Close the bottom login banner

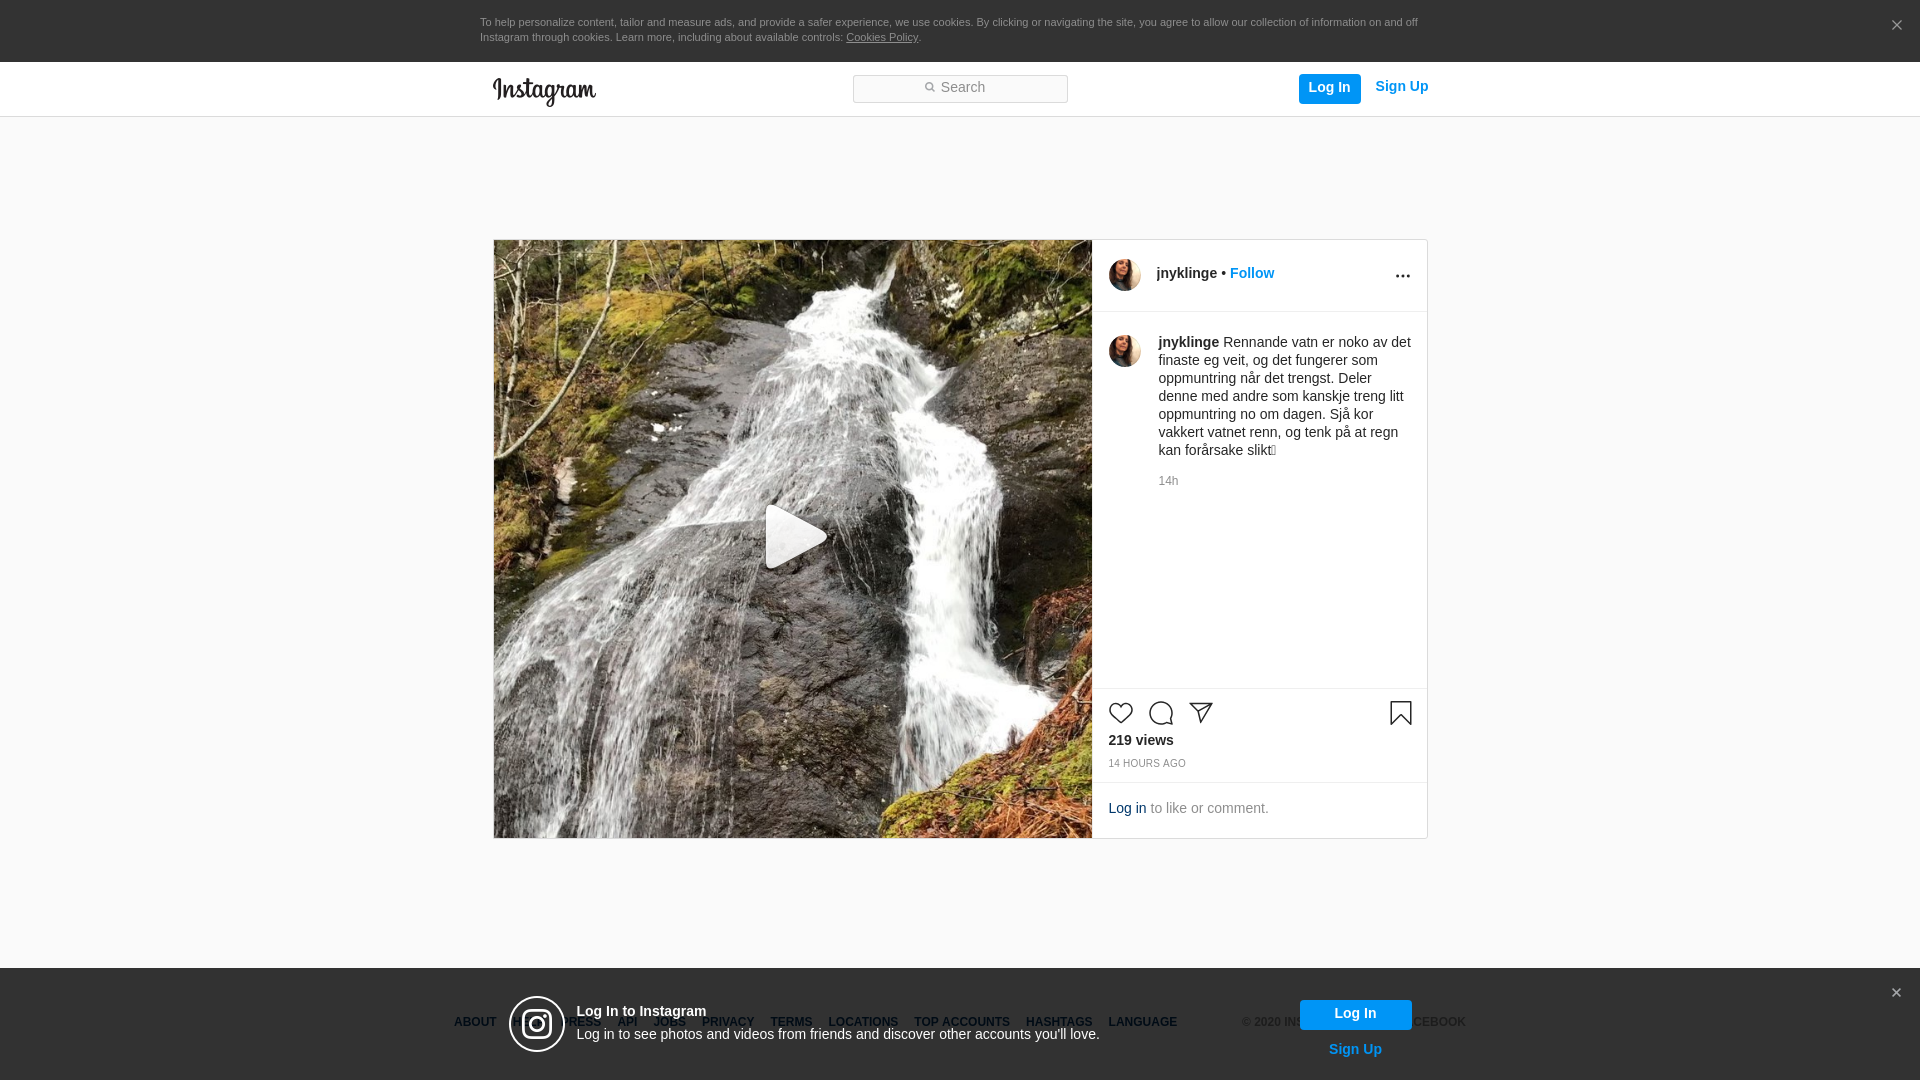pyautogui.click(x=1896, y=993)
